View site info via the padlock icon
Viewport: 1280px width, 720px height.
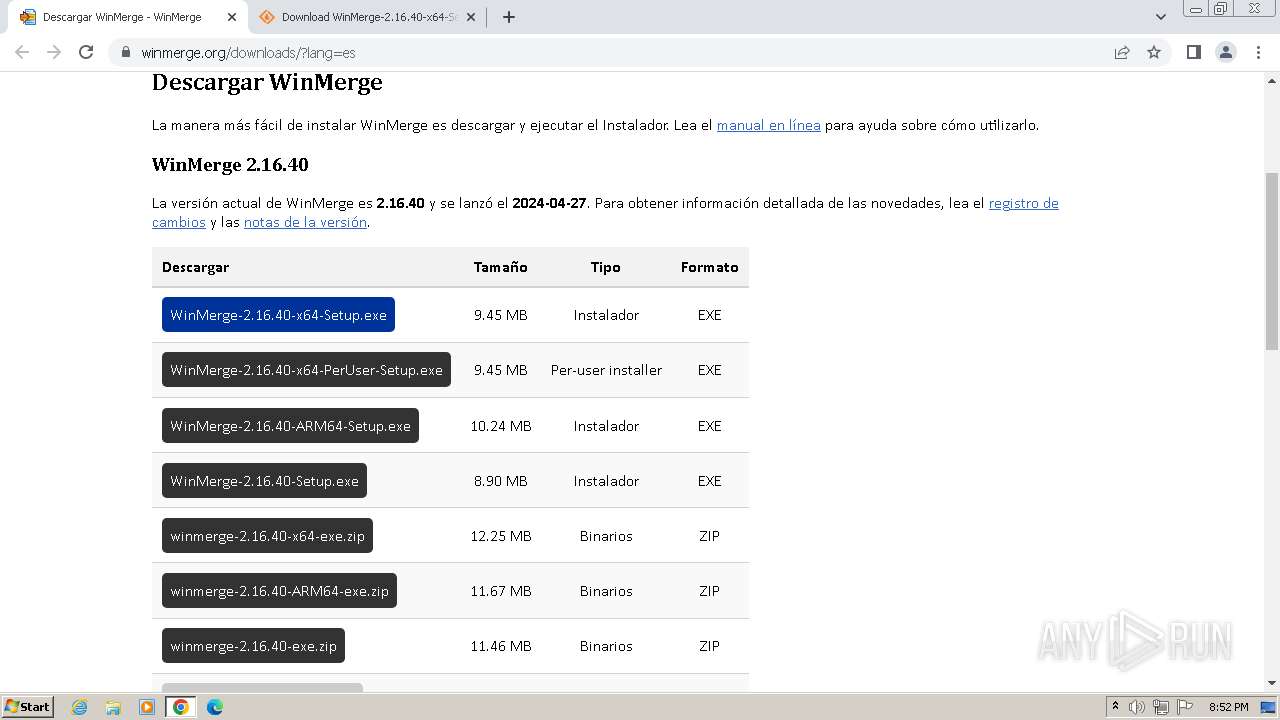pos(125,52)
